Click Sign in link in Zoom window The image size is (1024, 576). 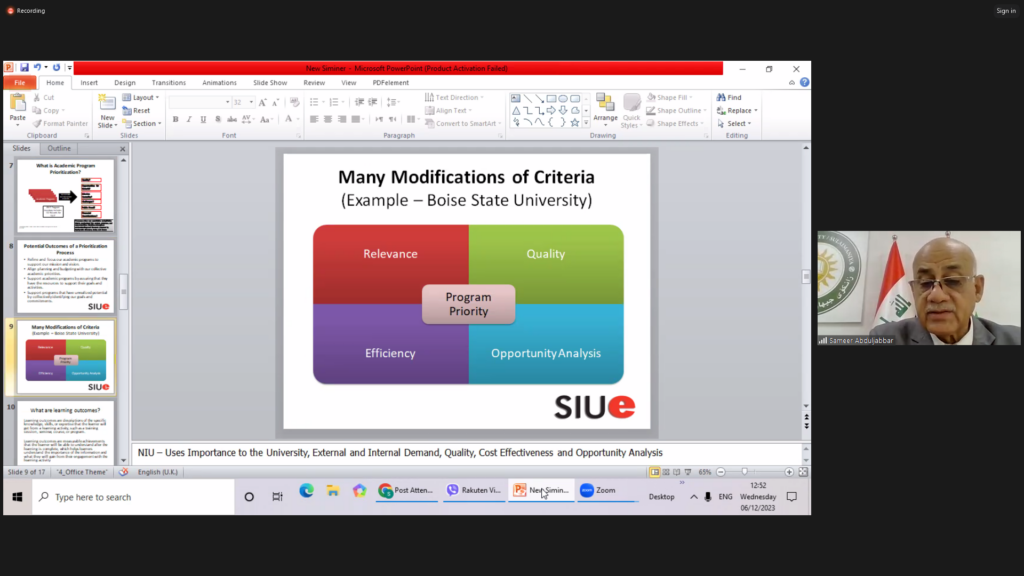[x=1006, y=10]
